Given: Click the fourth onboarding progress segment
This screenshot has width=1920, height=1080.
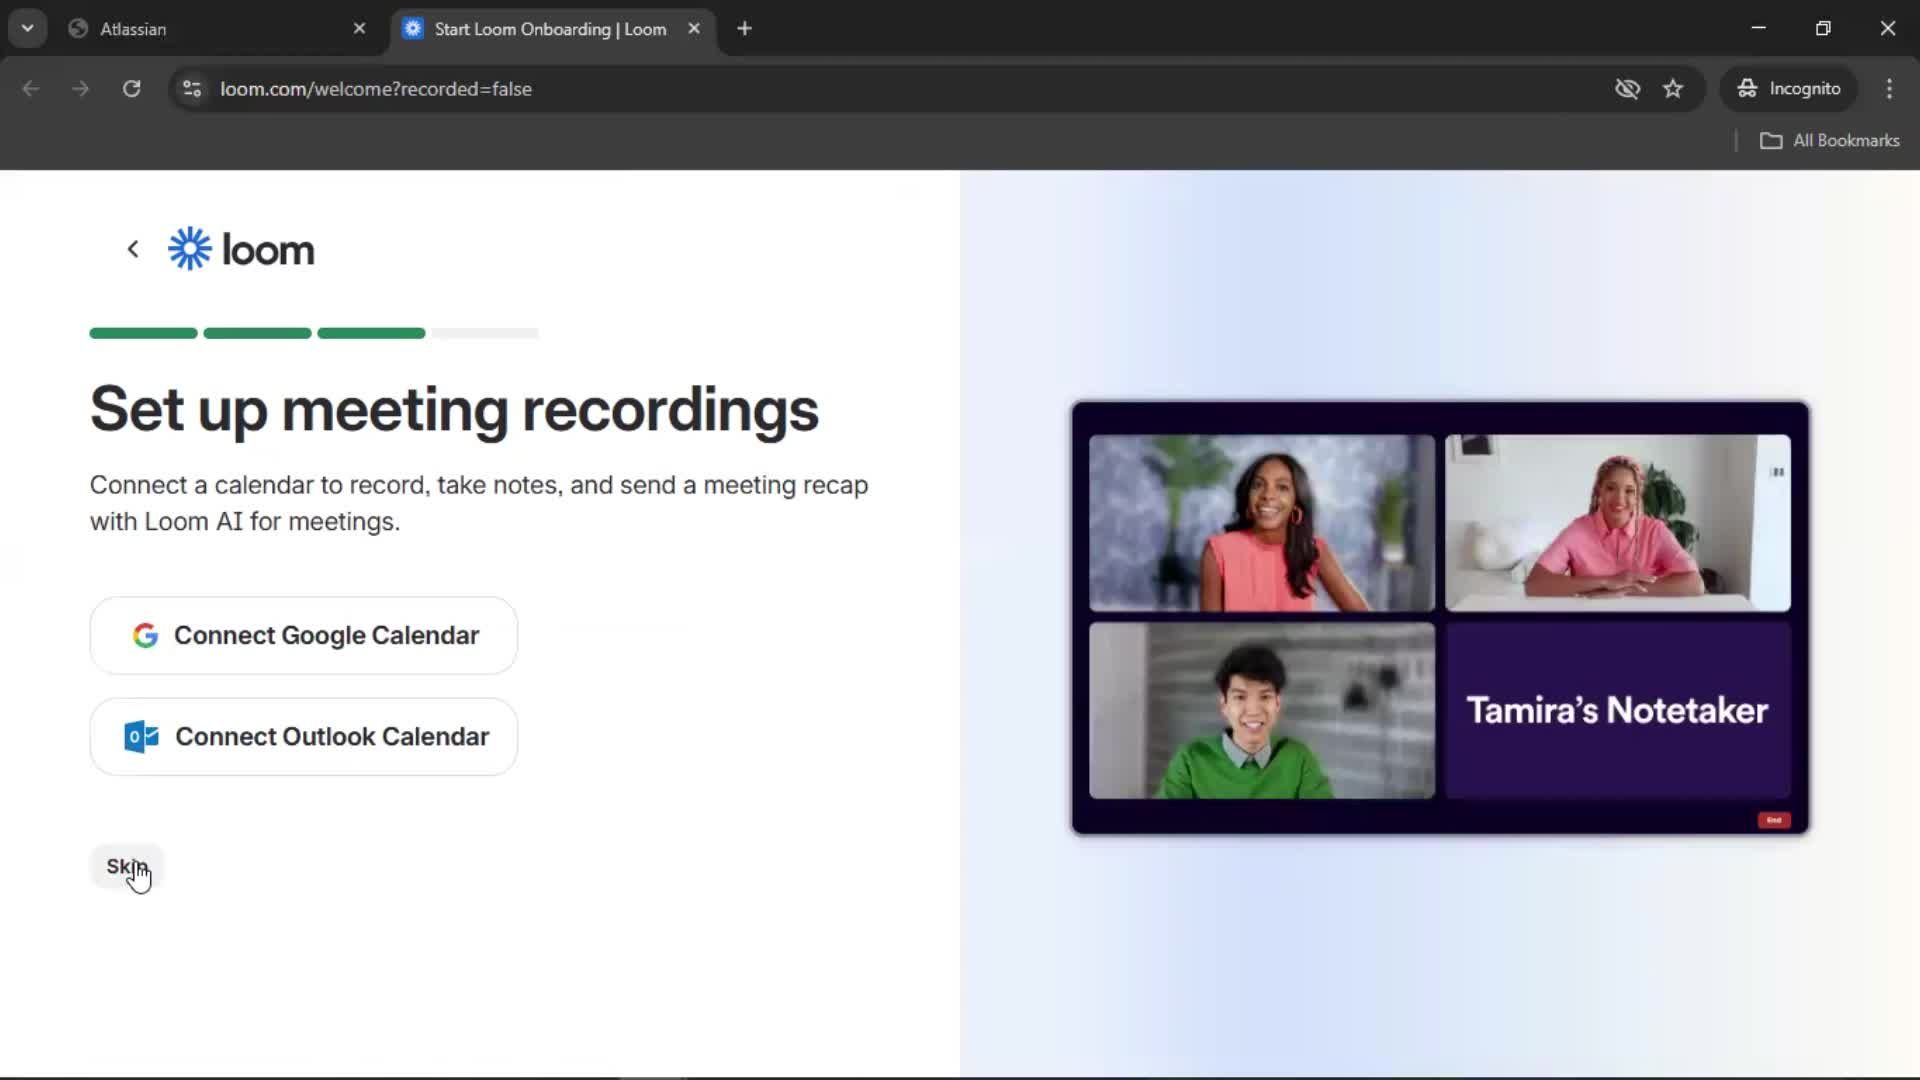Looking at the screenshot, I should (485, 333).
